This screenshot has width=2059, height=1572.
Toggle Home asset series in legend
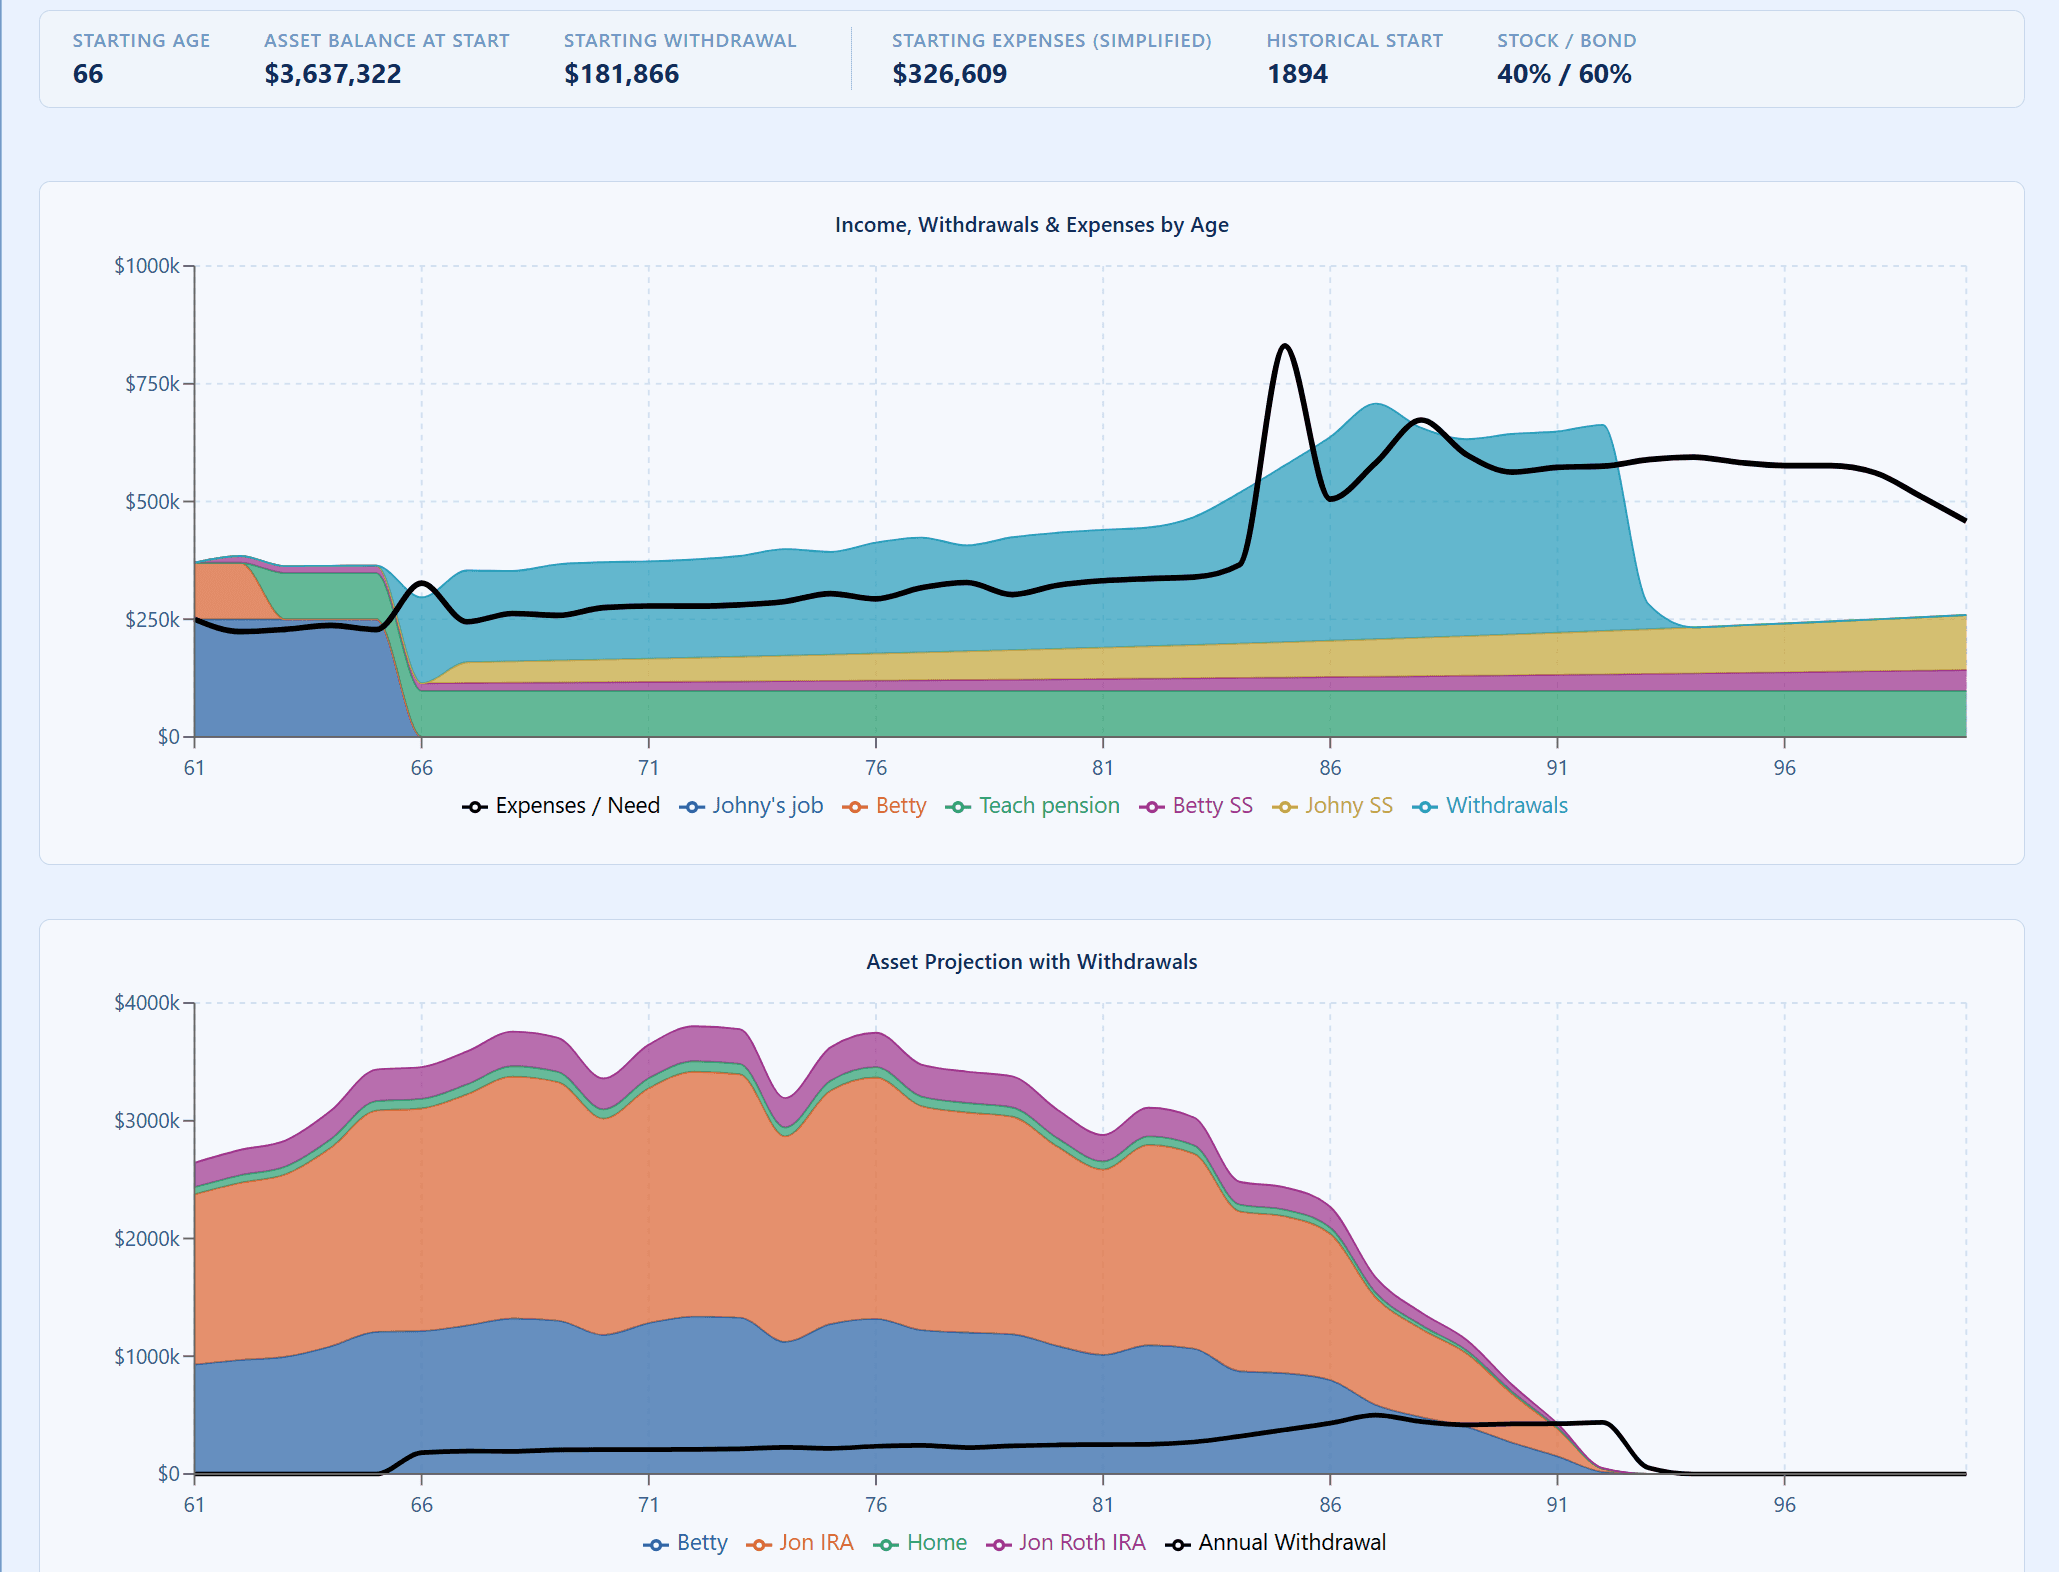point(936,1543)
